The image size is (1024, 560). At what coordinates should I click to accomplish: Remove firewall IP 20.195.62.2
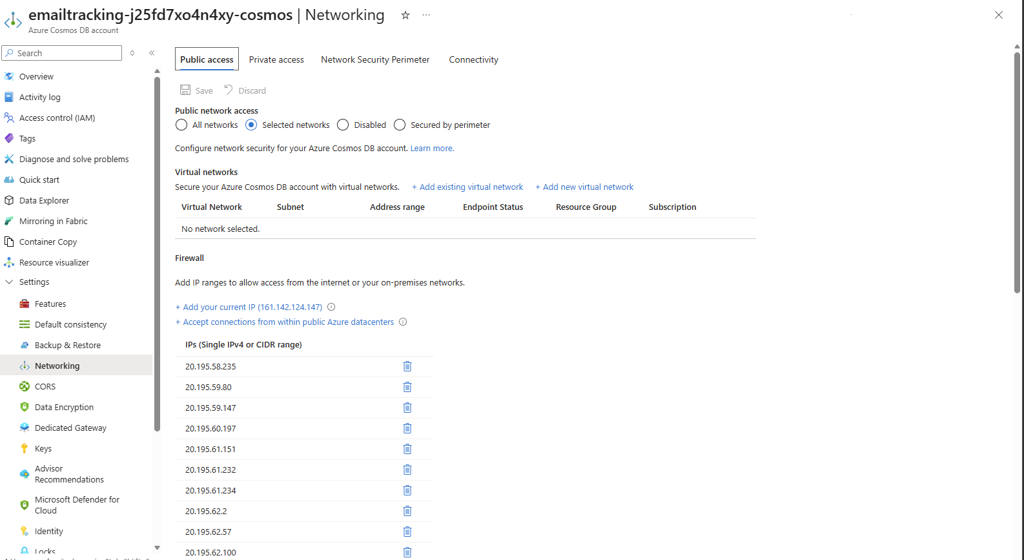pyautogui.click(x=407, y=511)
